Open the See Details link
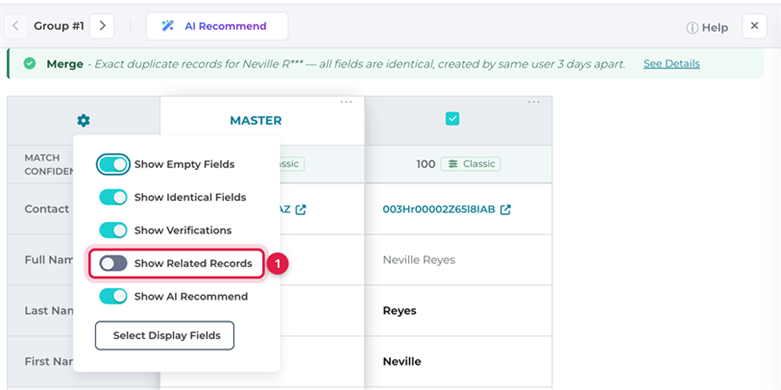The image size is (781, 390). point(671,64)
